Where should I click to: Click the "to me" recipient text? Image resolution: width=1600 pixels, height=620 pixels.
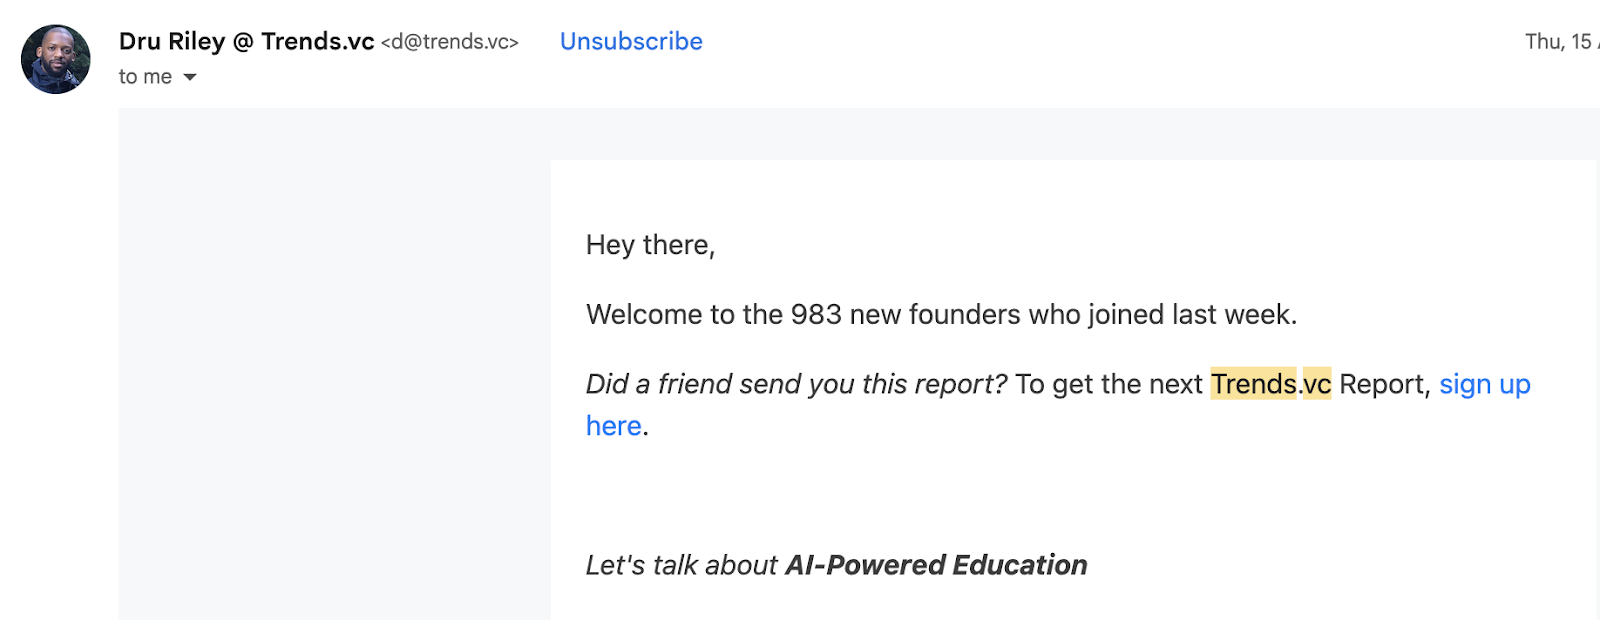pos(145,77)
